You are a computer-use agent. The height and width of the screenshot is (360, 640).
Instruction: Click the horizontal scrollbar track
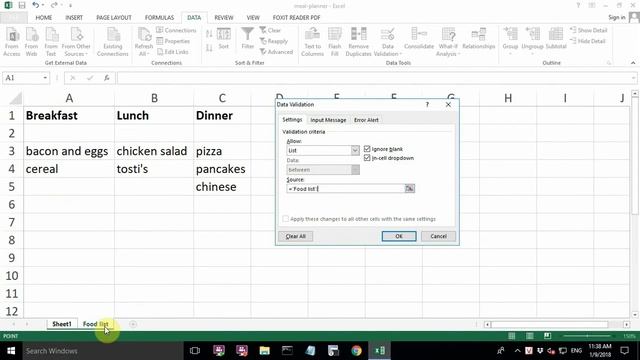[557, 324]
